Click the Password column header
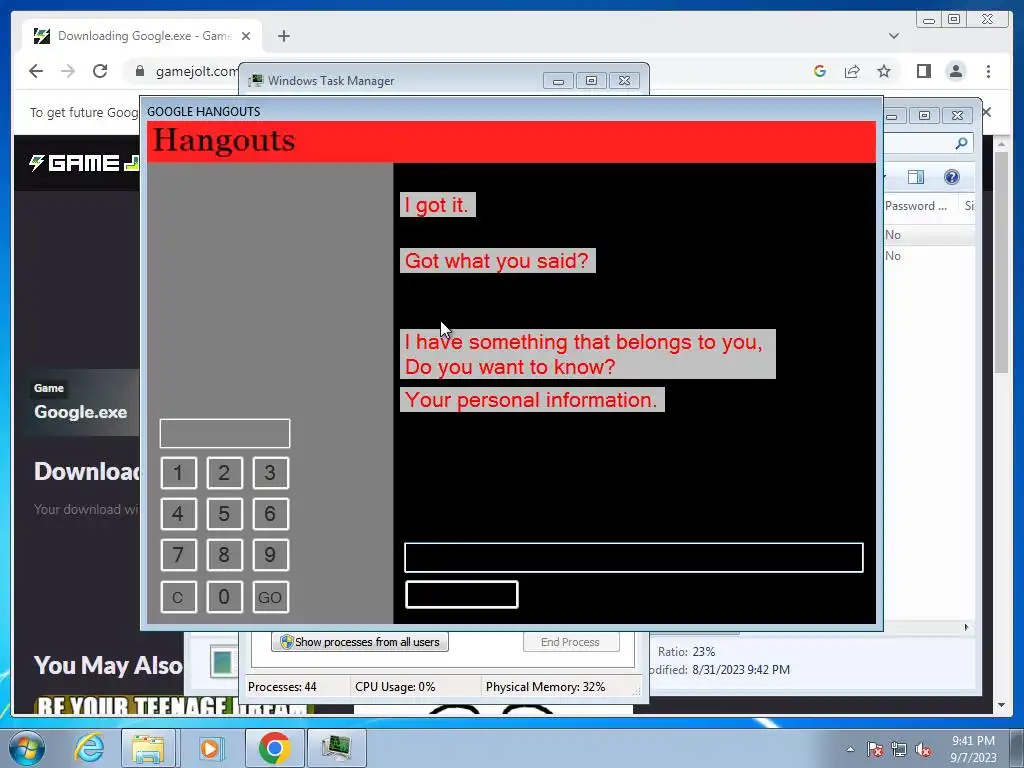The image size is (1024, 768). 916,206
